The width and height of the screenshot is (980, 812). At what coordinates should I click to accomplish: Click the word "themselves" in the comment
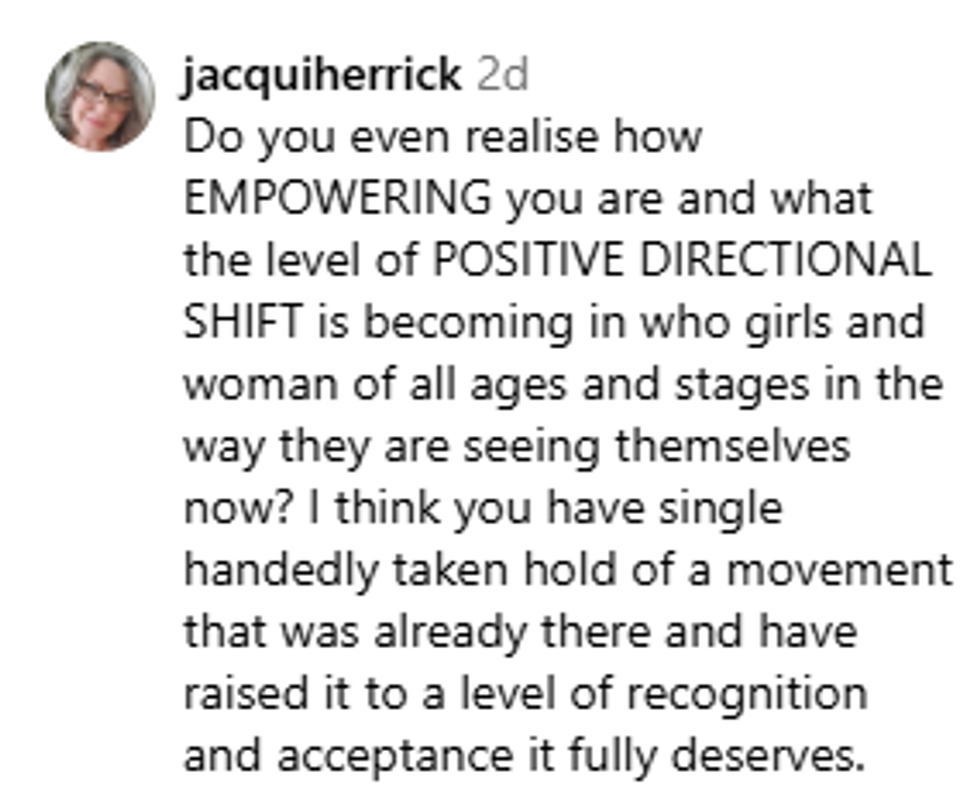point(732,446)
